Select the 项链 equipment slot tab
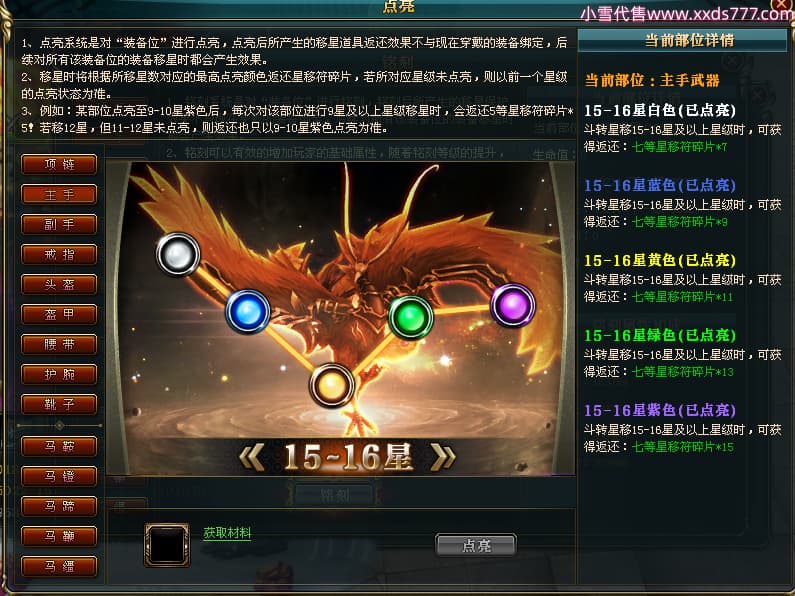 (x=59, y=164)
